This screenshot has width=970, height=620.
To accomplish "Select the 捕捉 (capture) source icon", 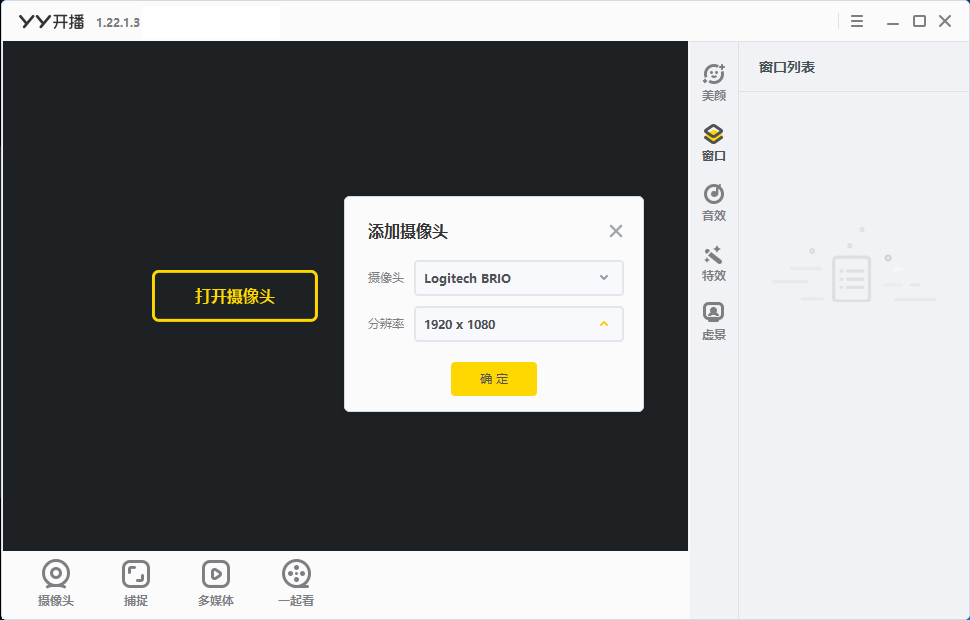I will tap(135, 582).
